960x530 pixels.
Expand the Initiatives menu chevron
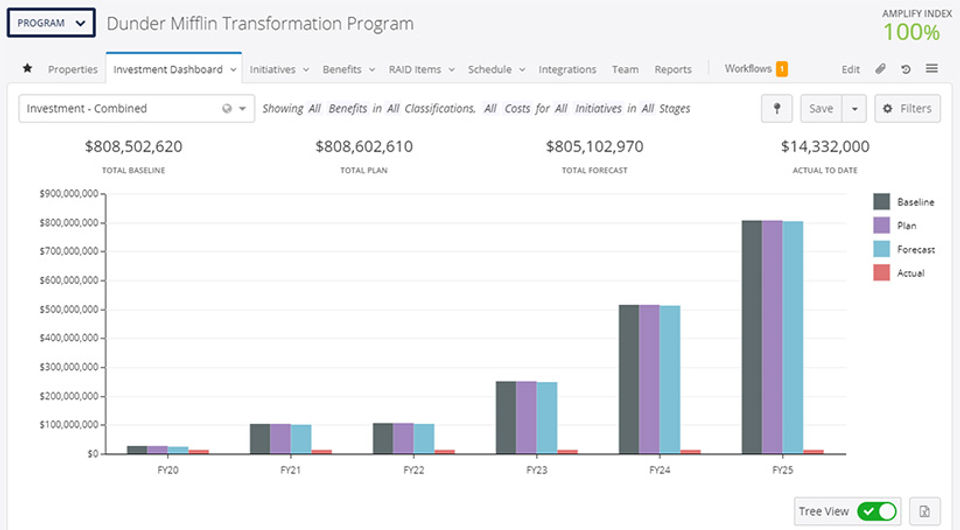[306, 70]
